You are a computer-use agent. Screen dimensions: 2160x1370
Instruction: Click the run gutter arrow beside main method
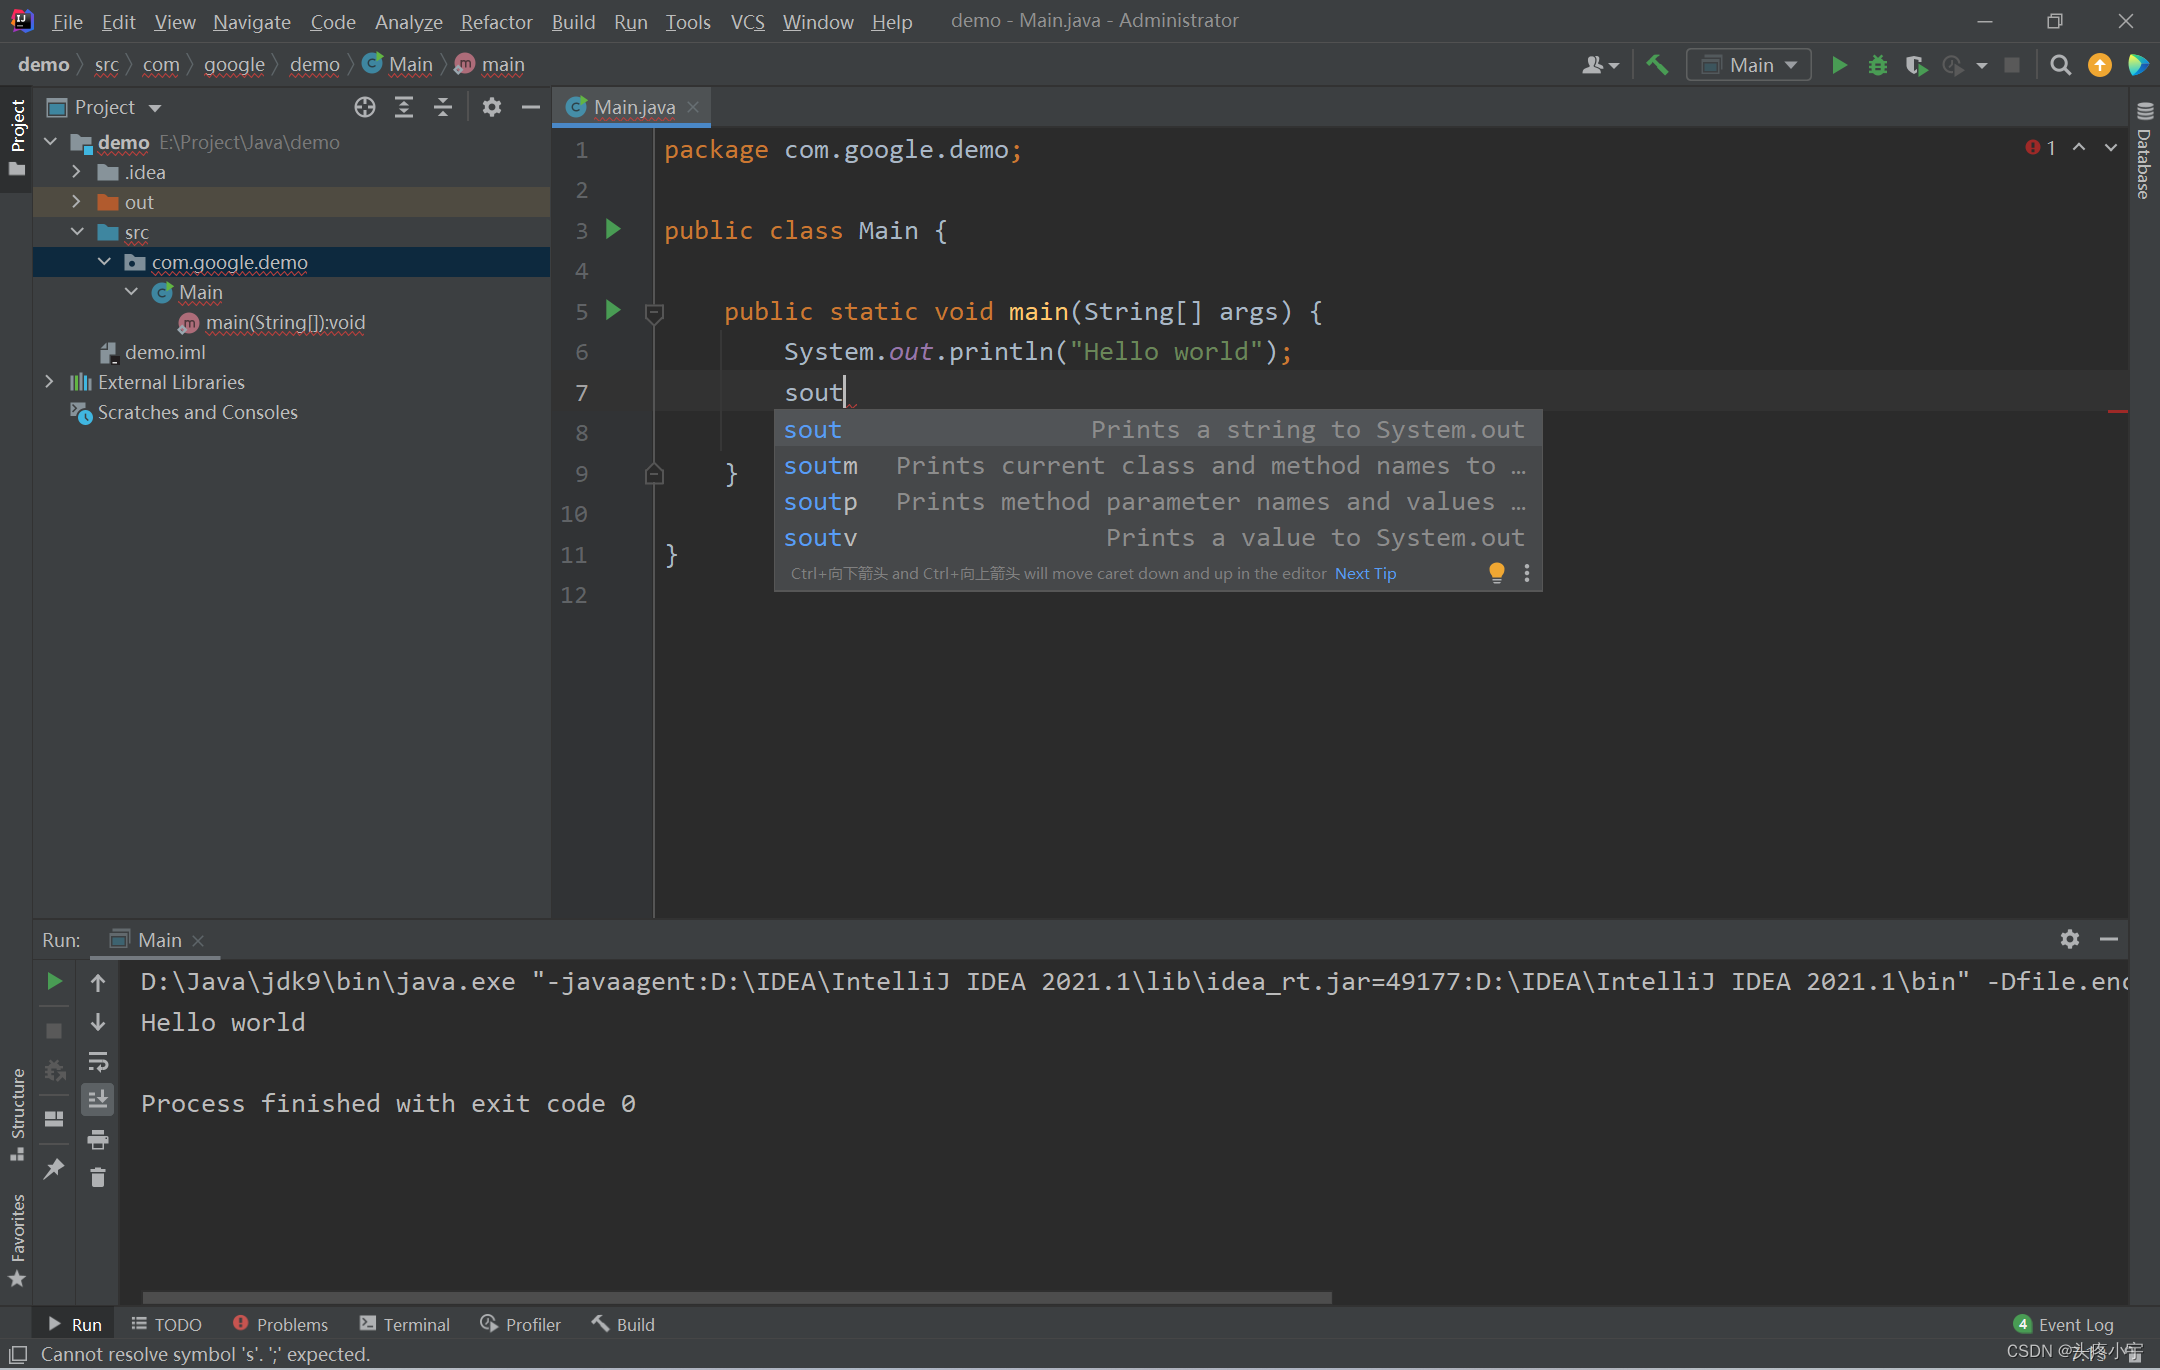tap(614, 311)
